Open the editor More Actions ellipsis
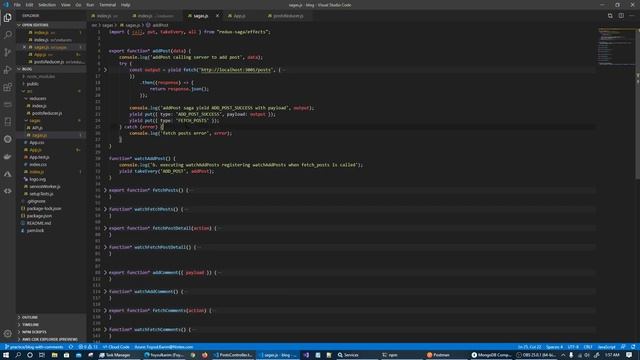The image size is (640, 360). [632, 16]
